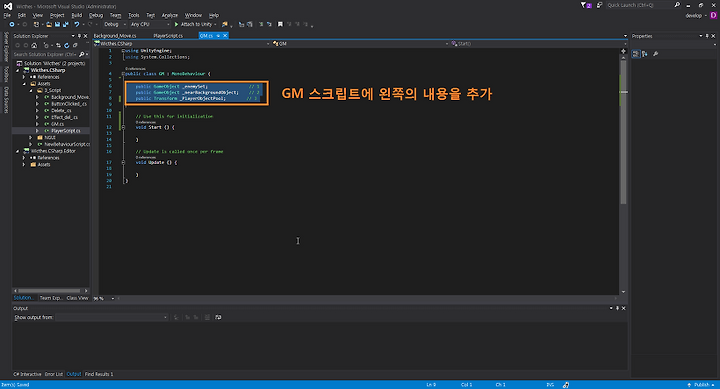Switch to the Team Explorer tab

[51, 298]
